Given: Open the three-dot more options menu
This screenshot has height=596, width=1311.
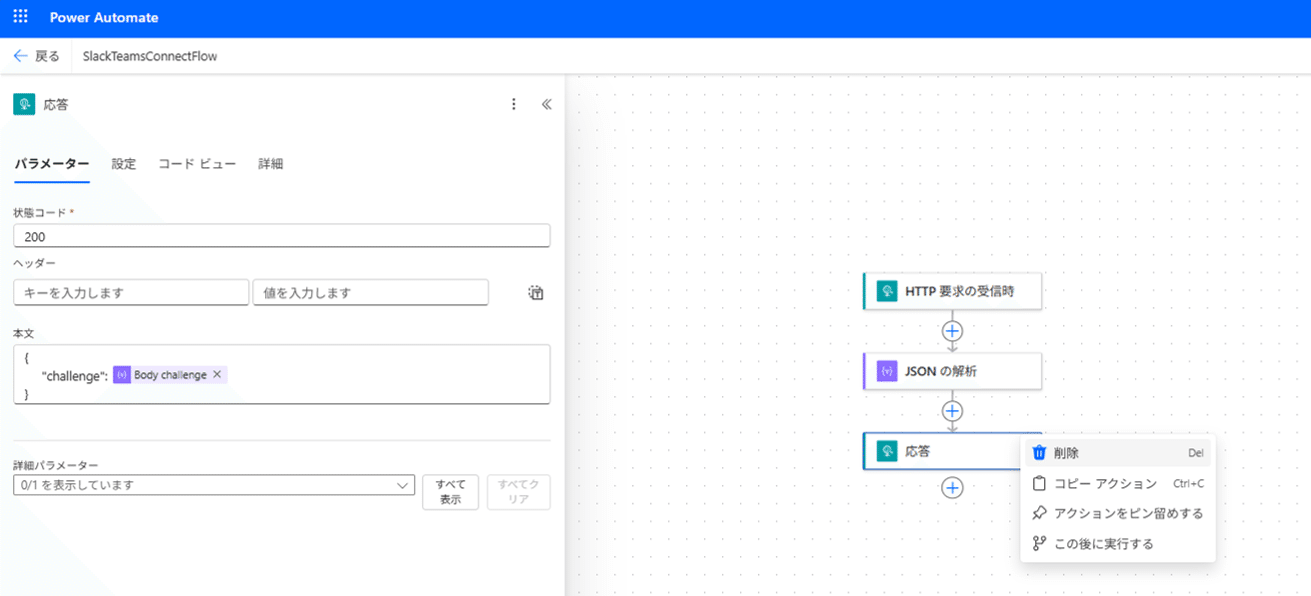Looking at the screenshot, I should click(x=514, y=104).
